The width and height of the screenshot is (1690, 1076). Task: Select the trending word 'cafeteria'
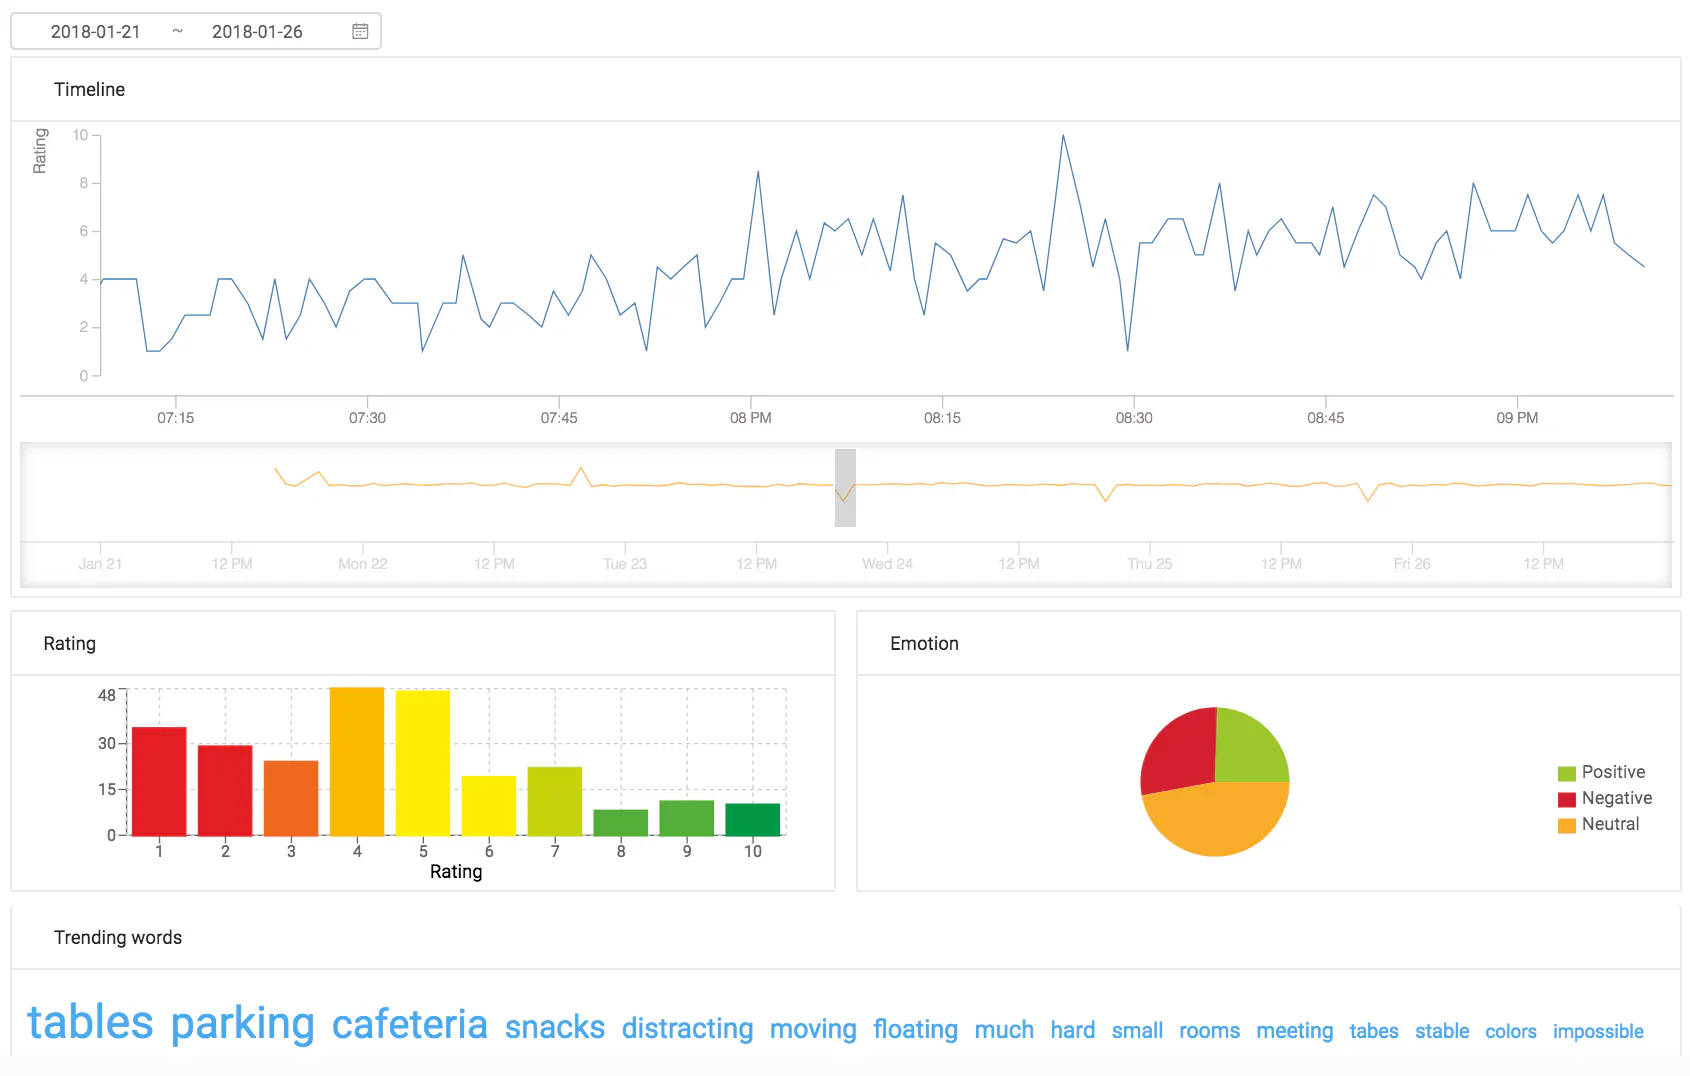point(410,1025)
